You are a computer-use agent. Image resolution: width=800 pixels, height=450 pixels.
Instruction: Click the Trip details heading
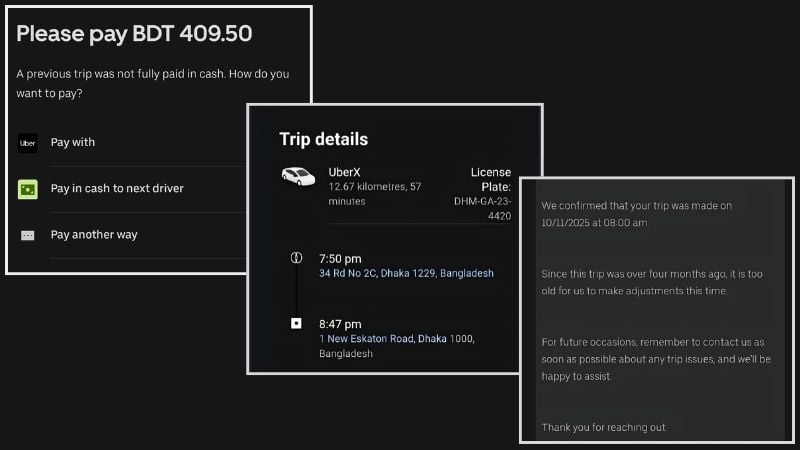tap(323, 139)
